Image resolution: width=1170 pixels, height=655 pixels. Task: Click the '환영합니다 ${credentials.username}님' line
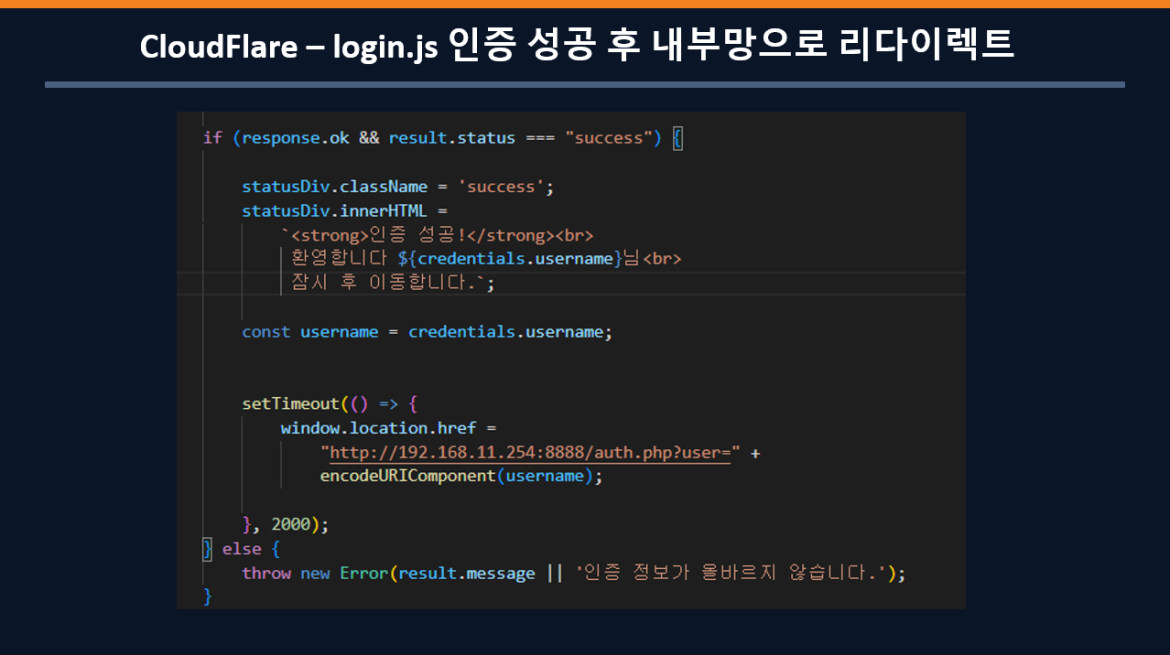pos(486,259)
